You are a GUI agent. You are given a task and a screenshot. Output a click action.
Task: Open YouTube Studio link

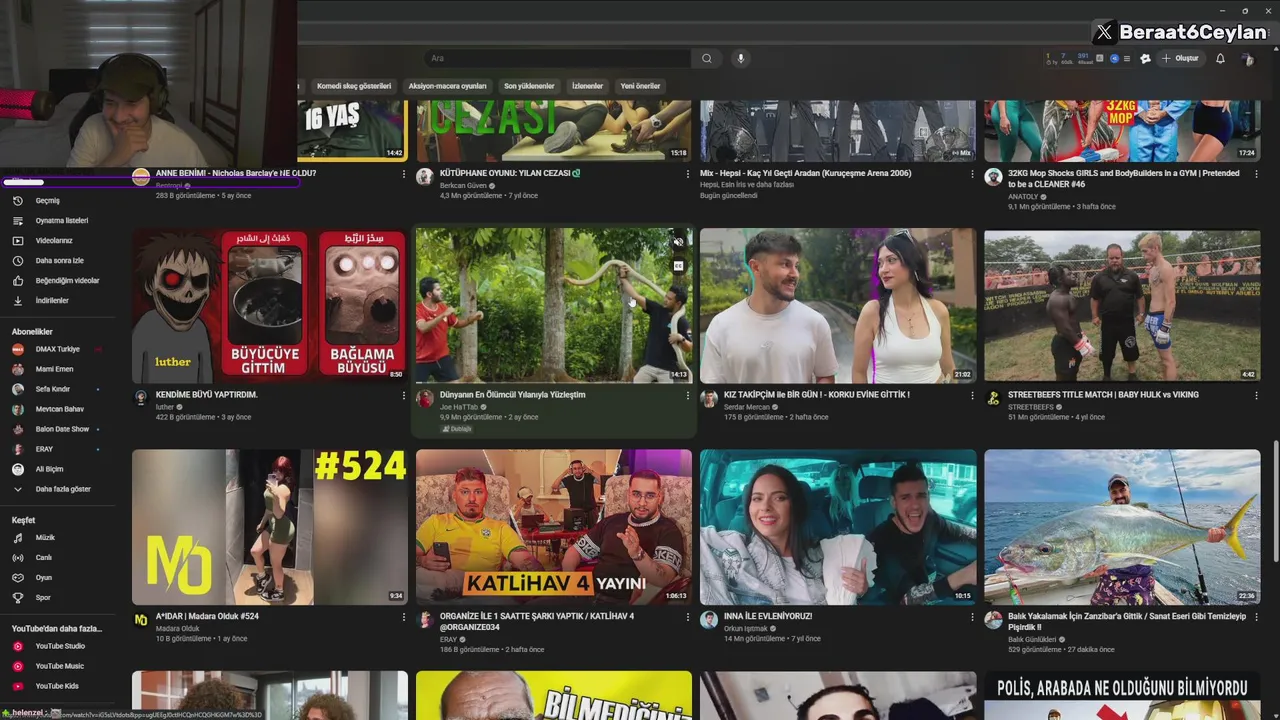pyautogui.click(x=60, y=646)
